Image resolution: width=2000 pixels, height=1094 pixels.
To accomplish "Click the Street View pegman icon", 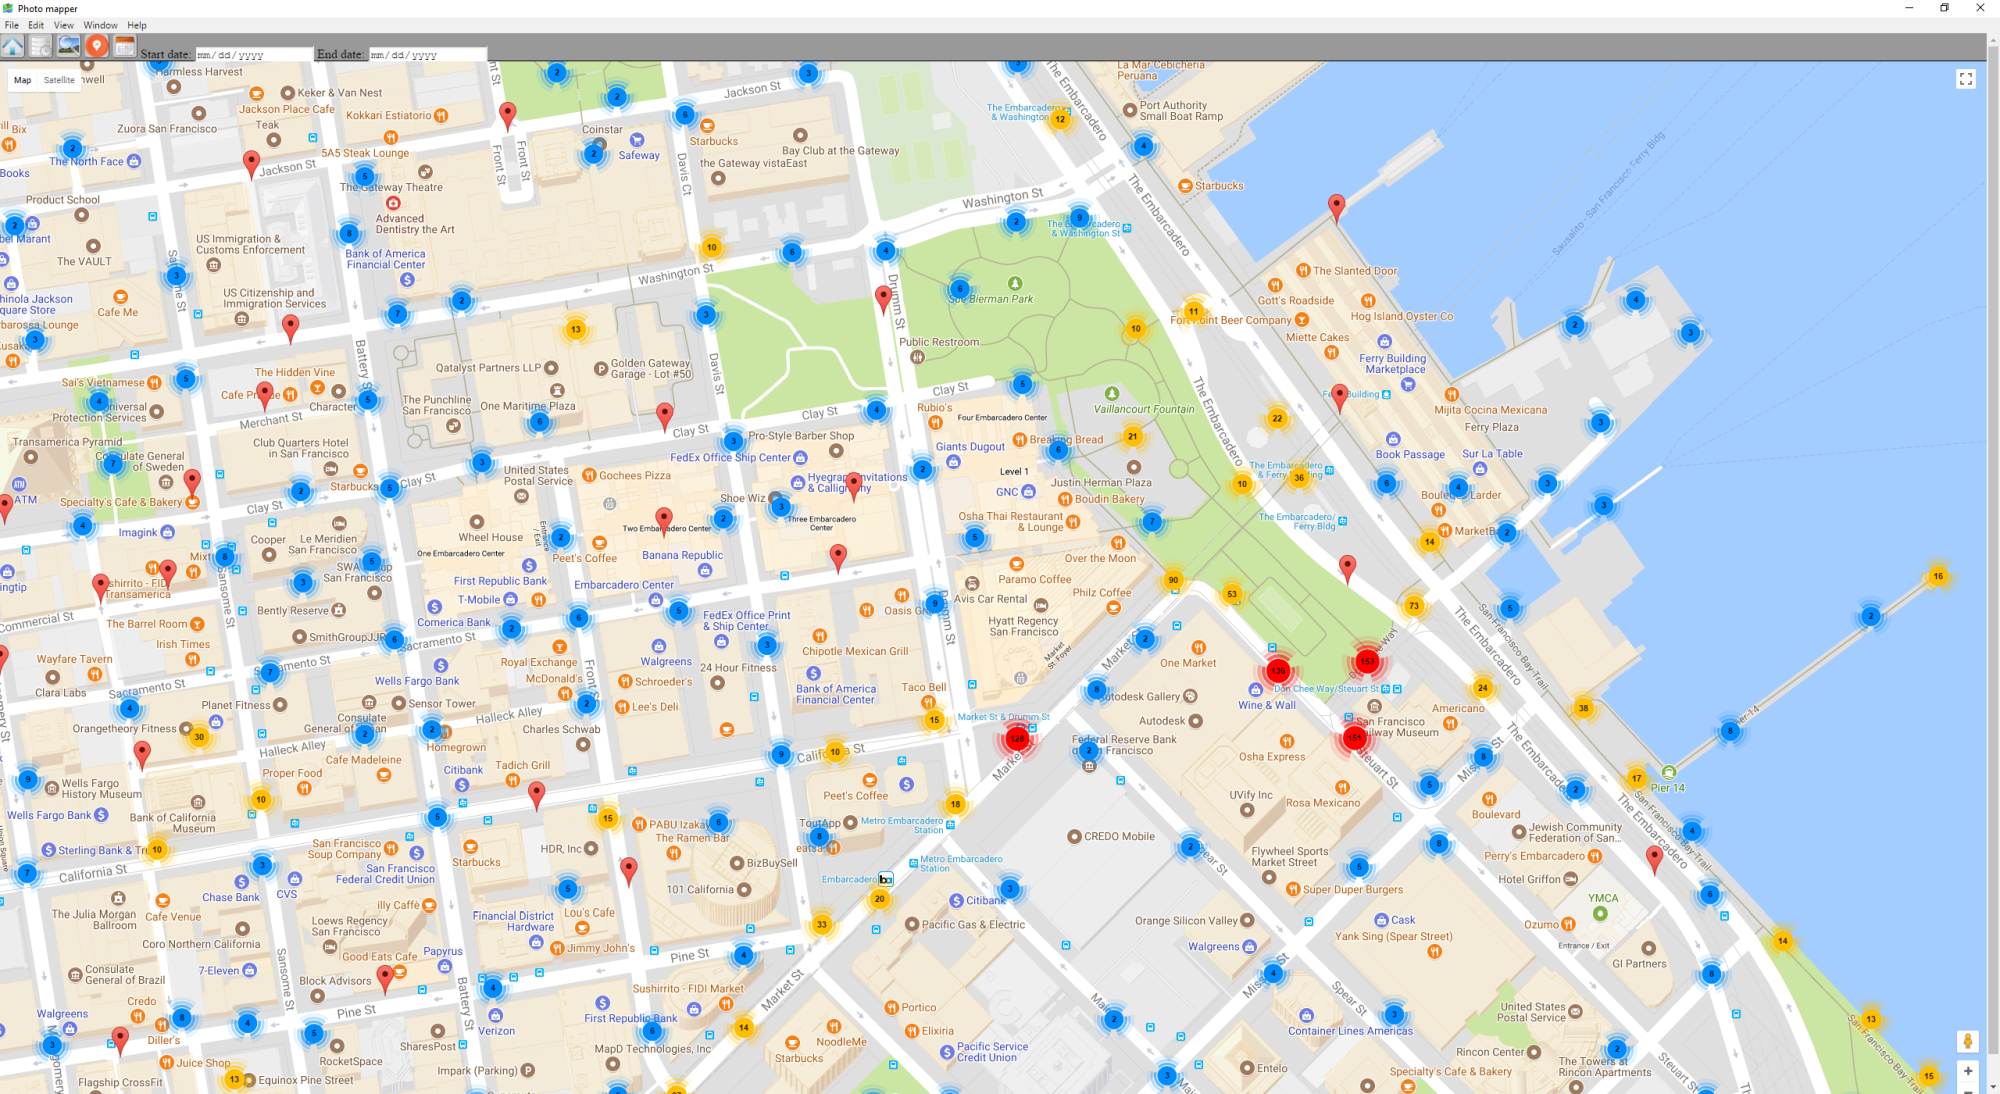I will (1967, 1041).
